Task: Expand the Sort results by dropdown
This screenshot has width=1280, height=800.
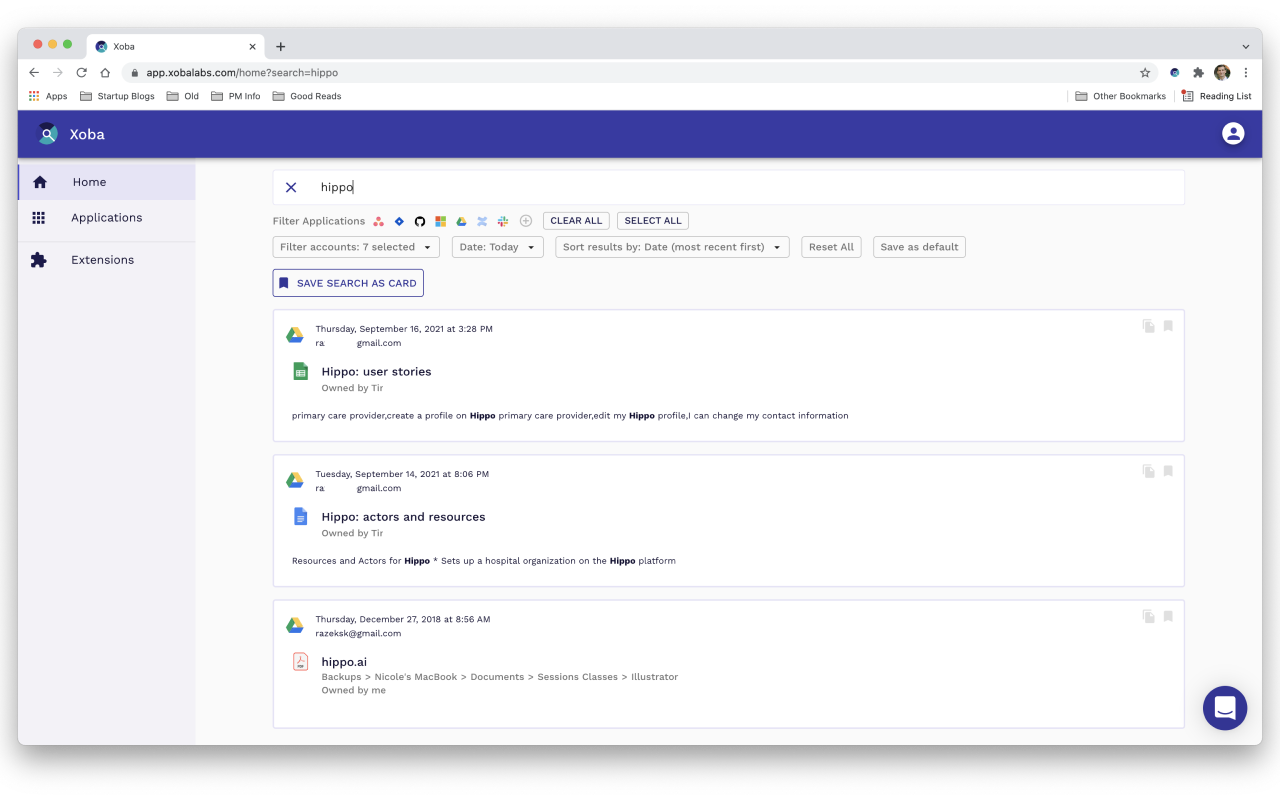Action: point(672,247)
